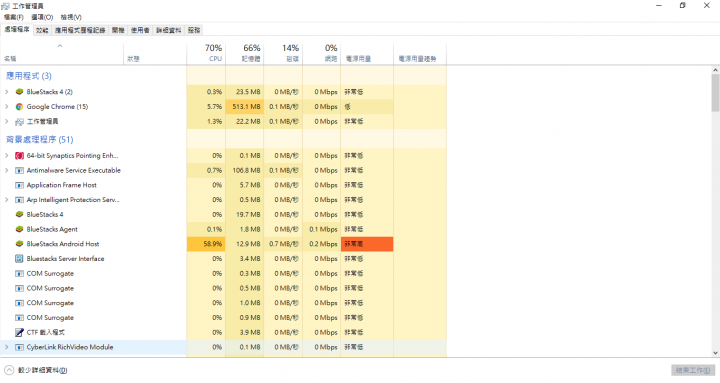Sort by the 70% CPU column header
Viewport: 720px width, 383px height.
tap(206, 53)
